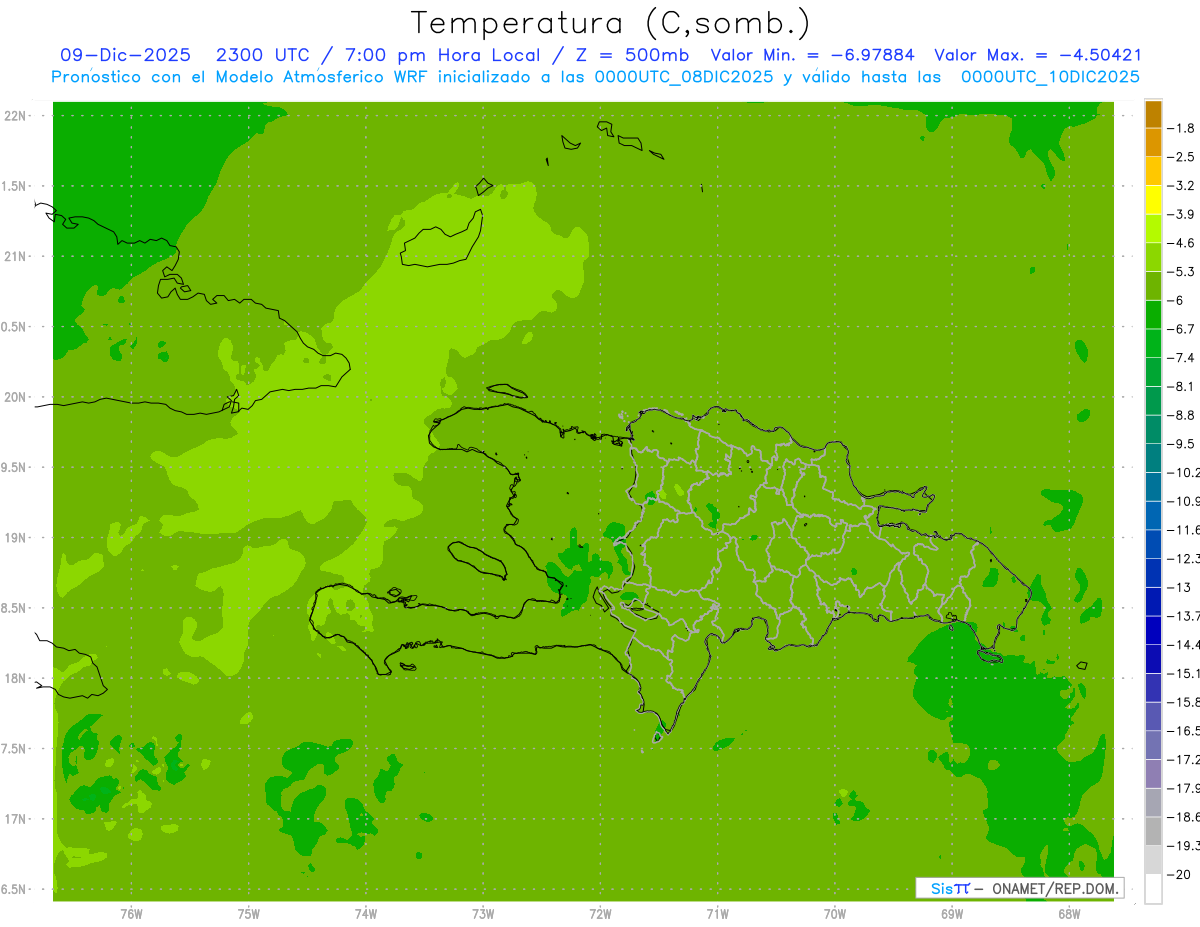Click the '-6.7' colorbar label
1200x927 pixels.
click(x=1181, y=329)
